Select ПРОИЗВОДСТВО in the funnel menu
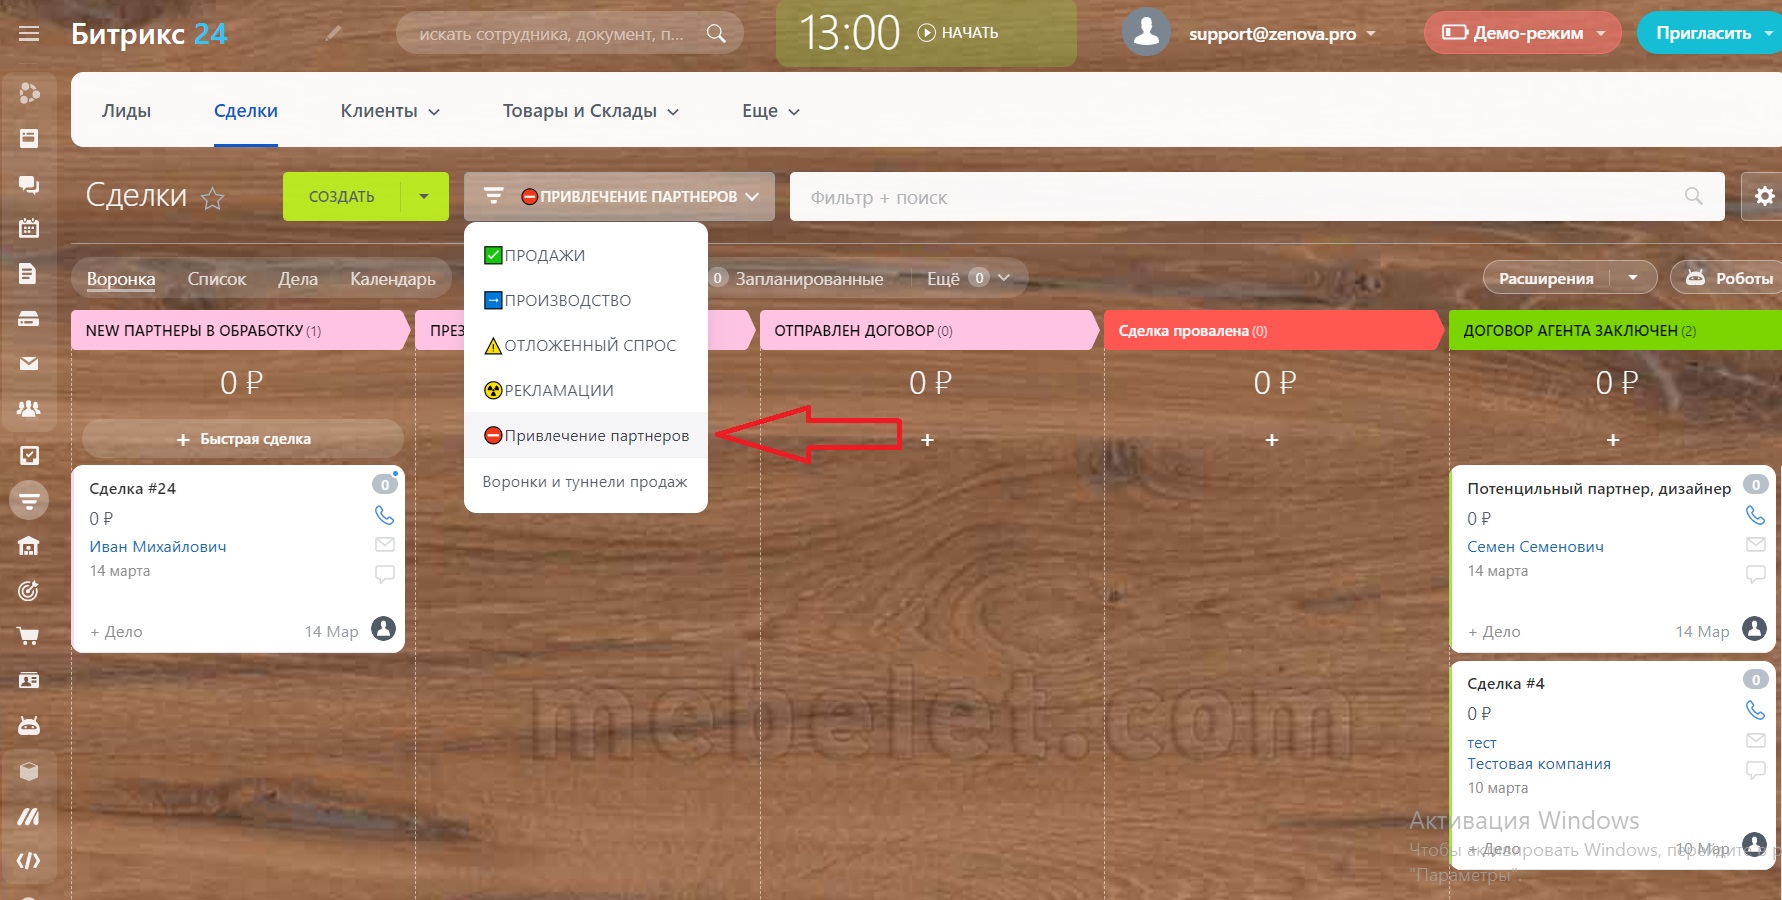 (x=586, y=300)
